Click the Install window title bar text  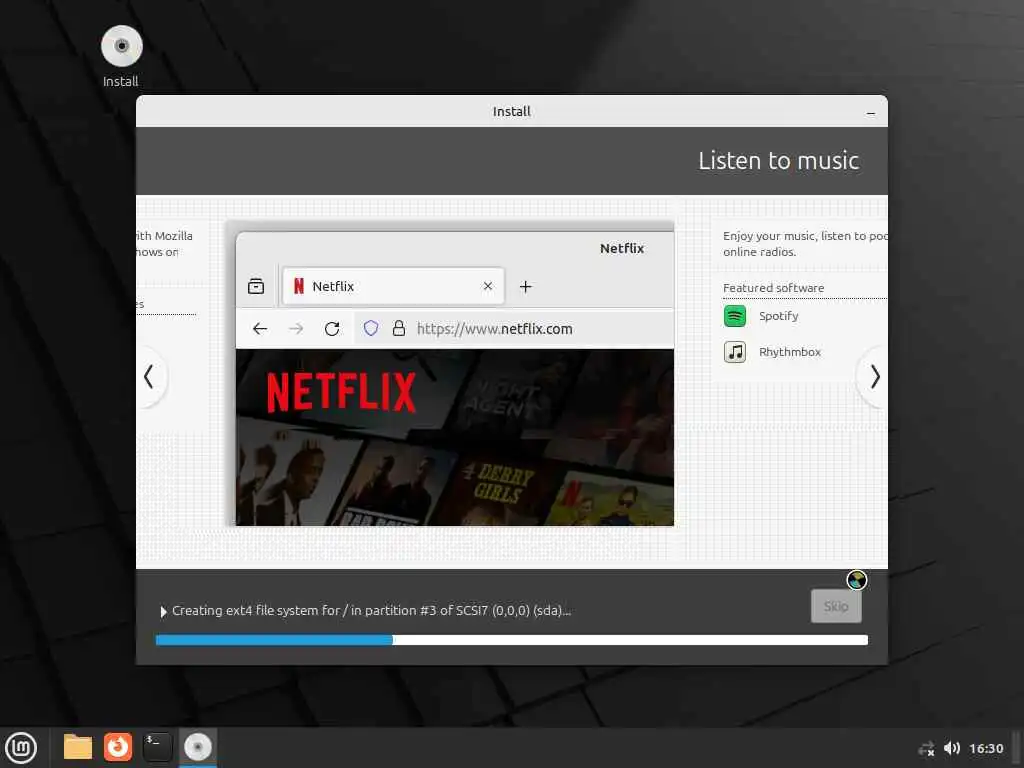[x=511, y=112]
